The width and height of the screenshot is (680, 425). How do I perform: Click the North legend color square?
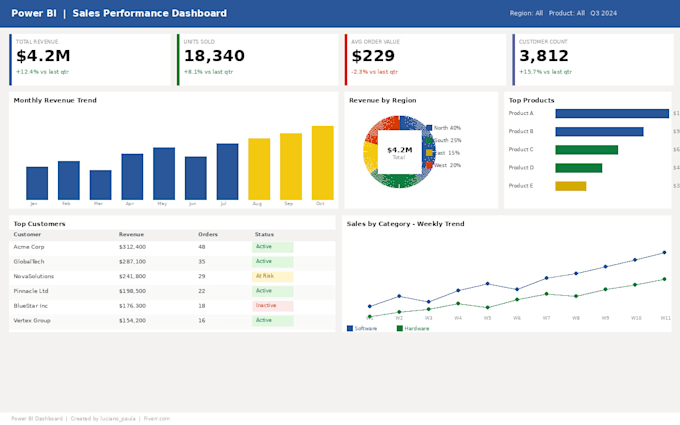tap(429, 128)
